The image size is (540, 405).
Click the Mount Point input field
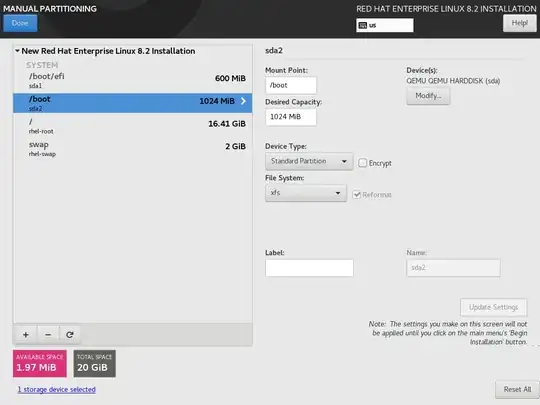[x=291, y=85]
